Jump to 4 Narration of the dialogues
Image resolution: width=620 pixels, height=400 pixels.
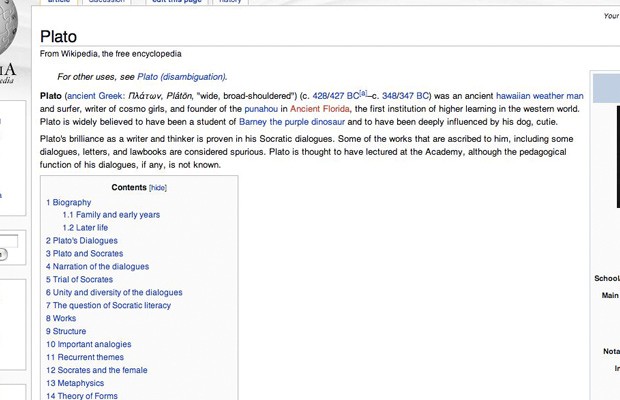coord(97,266)
